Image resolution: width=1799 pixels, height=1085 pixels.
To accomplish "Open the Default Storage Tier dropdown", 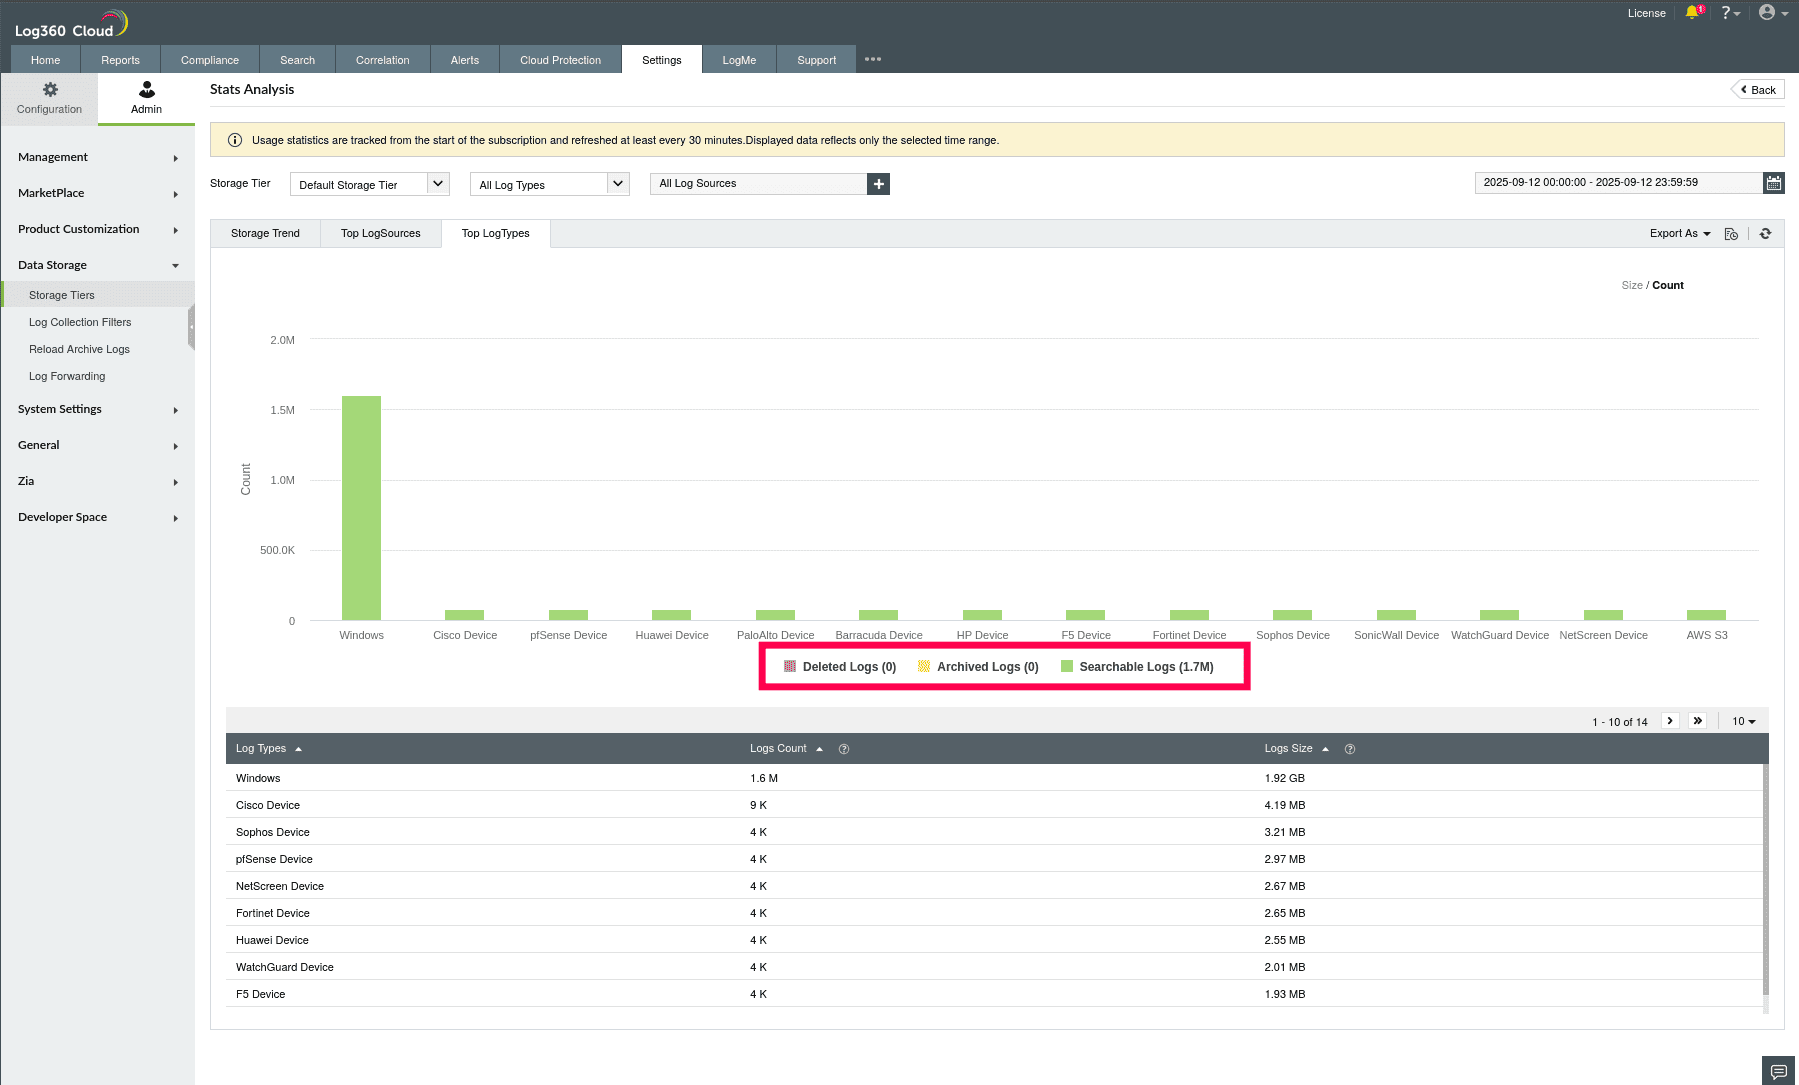I will click(x=370, y=184).
